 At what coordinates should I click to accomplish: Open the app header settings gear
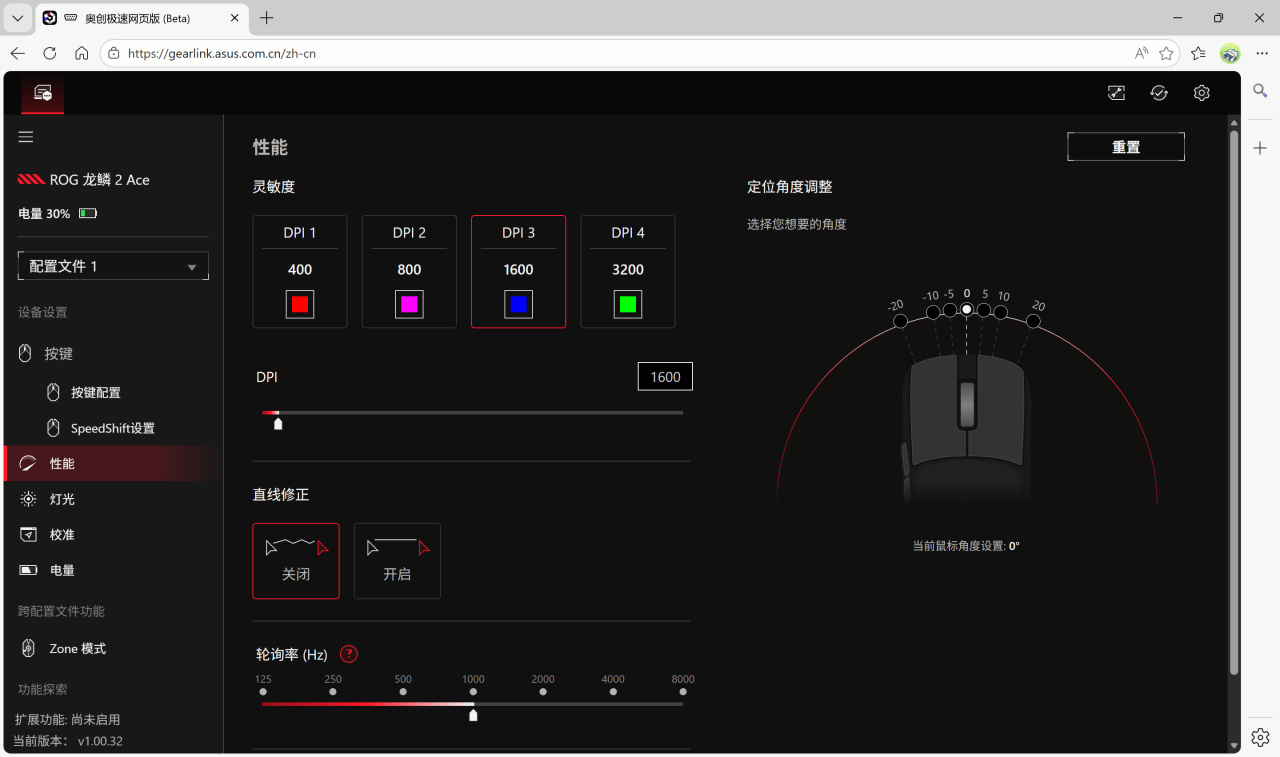(1202, 93)
